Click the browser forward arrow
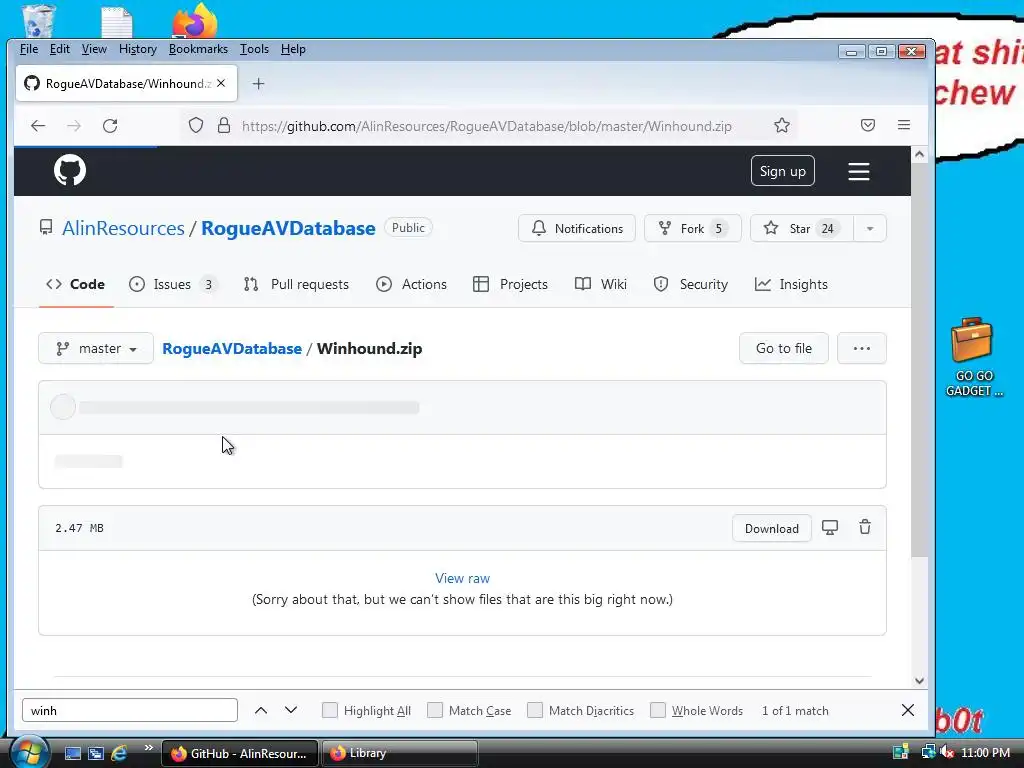Viewport: 1024px width, 768px height. click(74, 125)
